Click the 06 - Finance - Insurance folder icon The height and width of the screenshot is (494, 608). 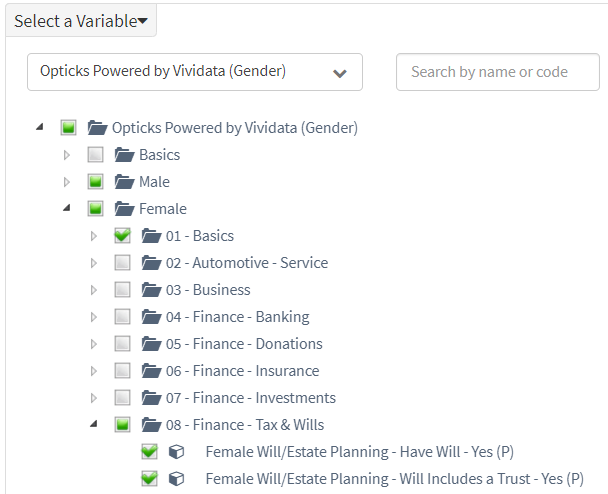(x=151, y=371)
